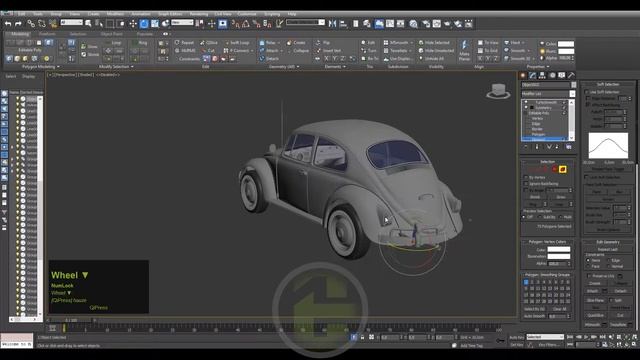
Task: Open the Hierarchy command panel tab
Action: (542, 75)
